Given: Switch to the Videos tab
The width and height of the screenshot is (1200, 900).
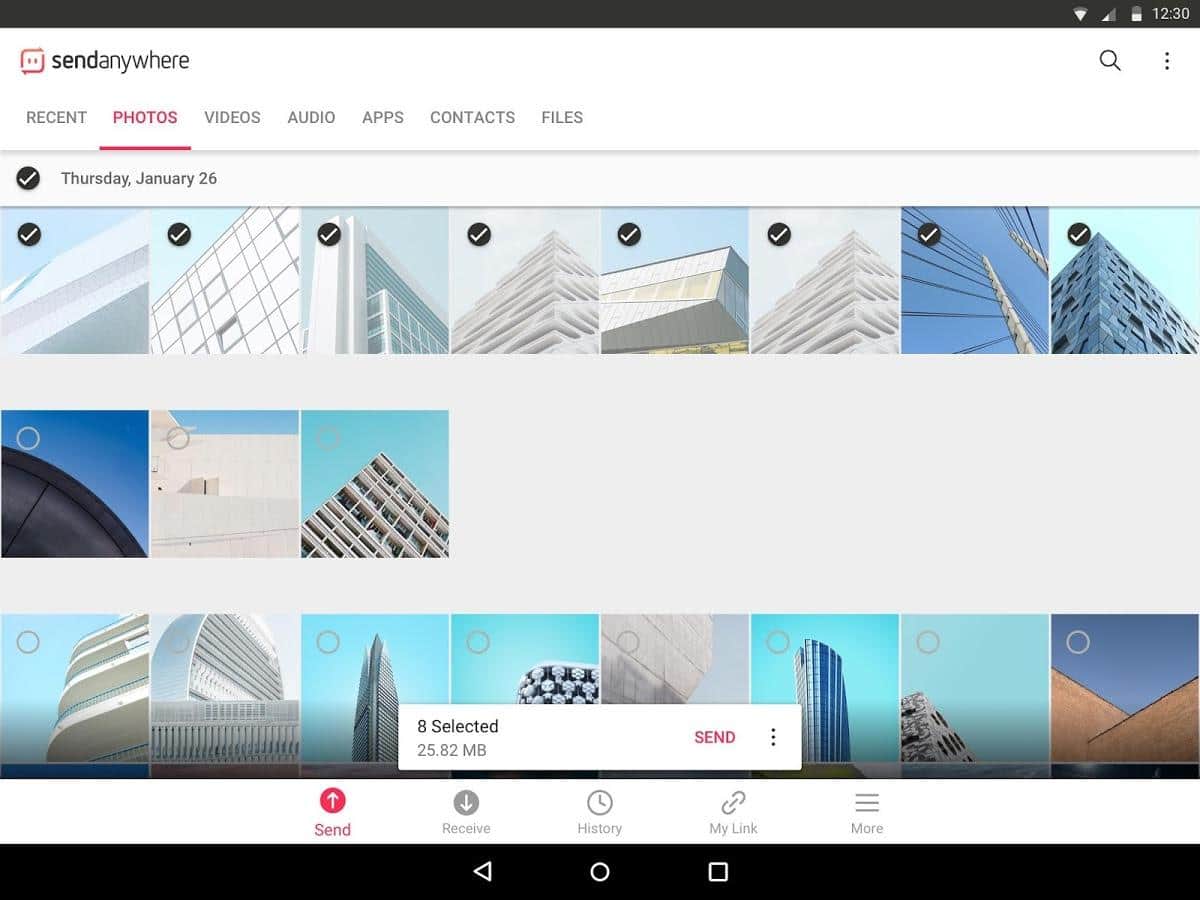Looking at the screenshot, I should point(232,117).
